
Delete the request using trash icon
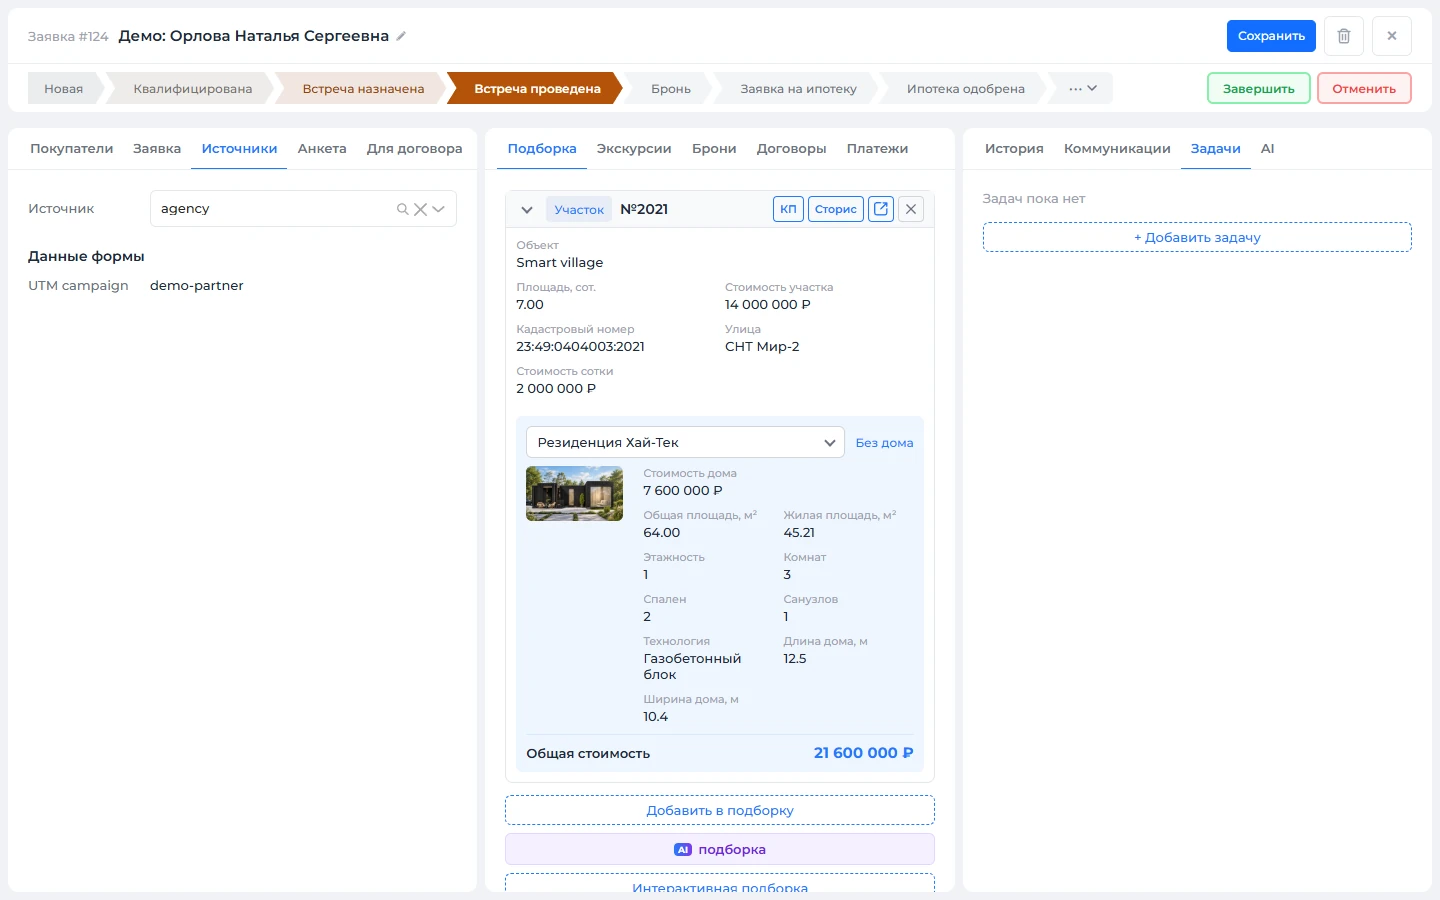[1344, 36]
